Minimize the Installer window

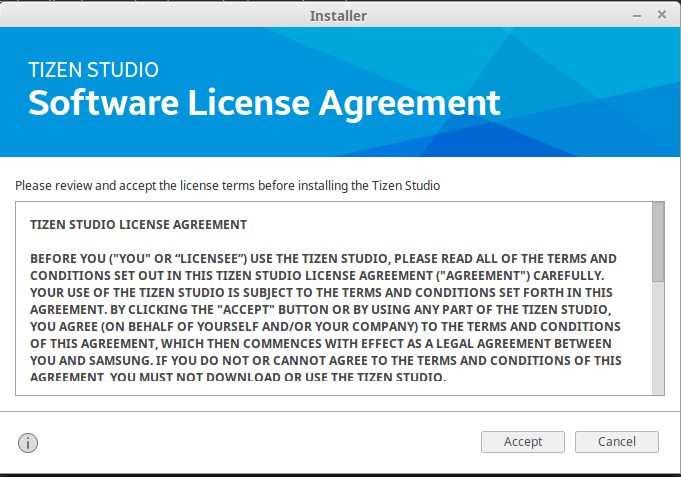[637, 16]
